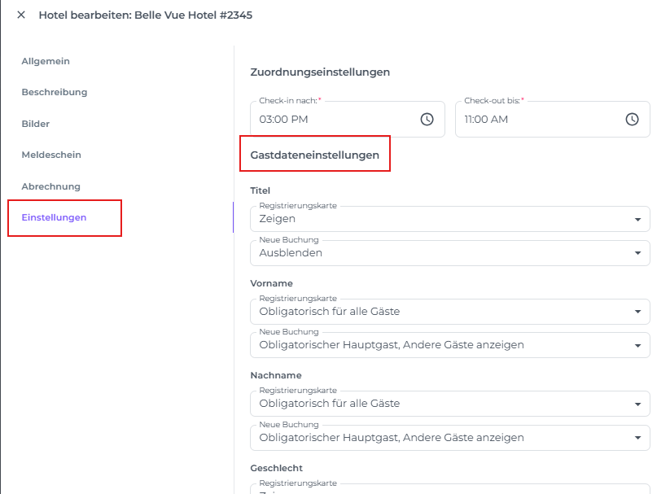The width and height of the screenshot is (670, 494).
Task: Click the Gastdateneinstellungen section heading
Action: coord(314,155)
